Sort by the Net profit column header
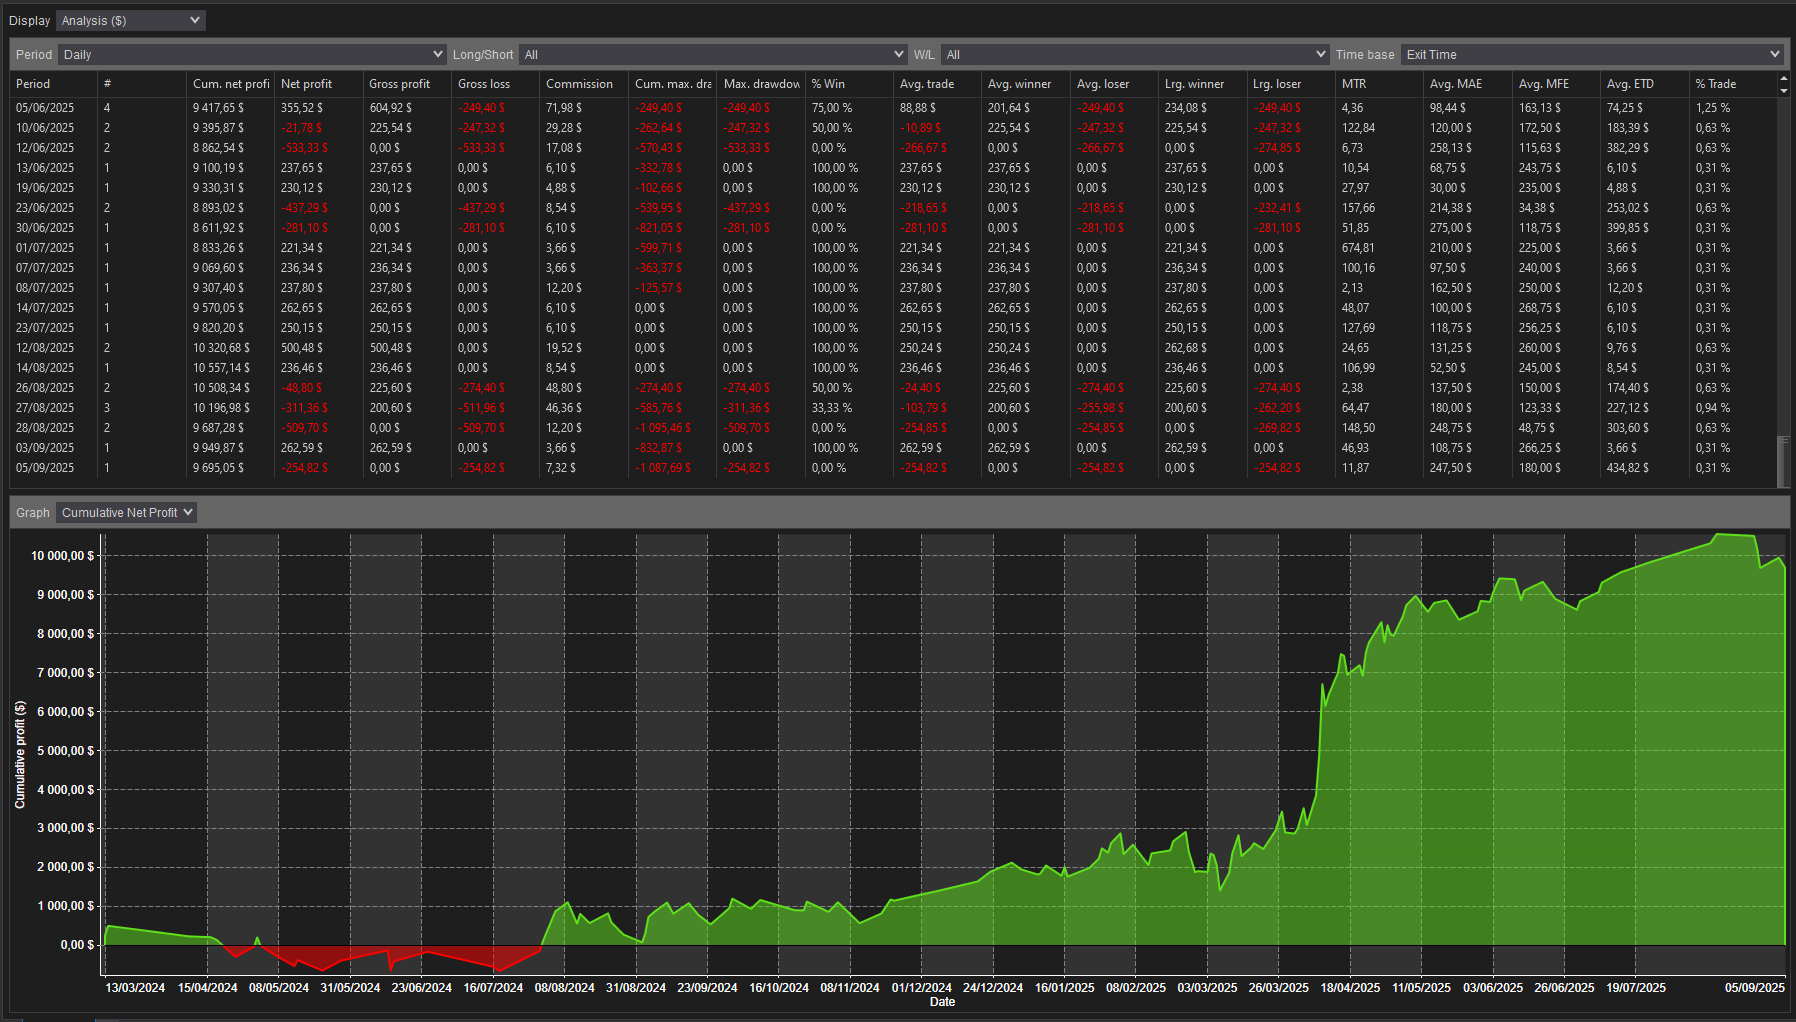This screenshot has width=1796, height=1022. click(x=318, y=84)
